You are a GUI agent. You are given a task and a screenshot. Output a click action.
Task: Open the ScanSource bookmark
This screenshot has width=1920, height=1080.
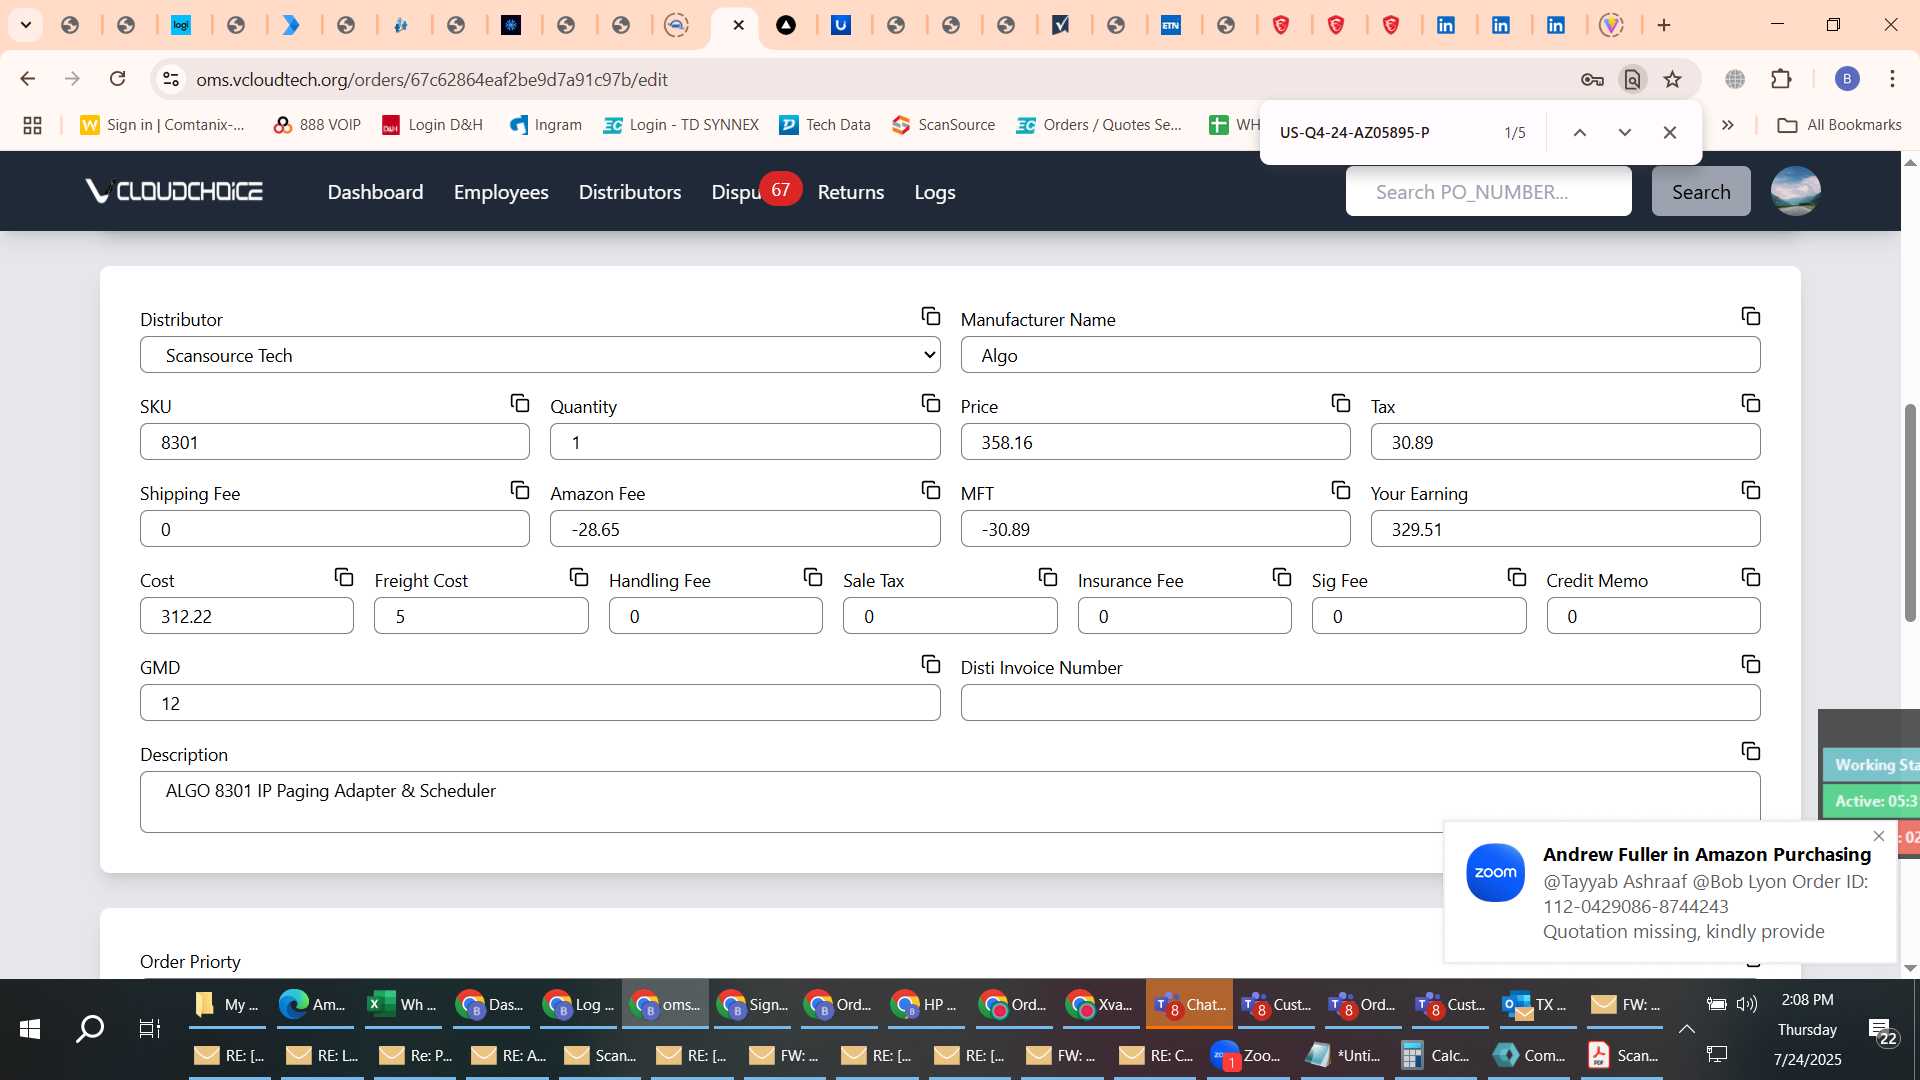(944, 125)
